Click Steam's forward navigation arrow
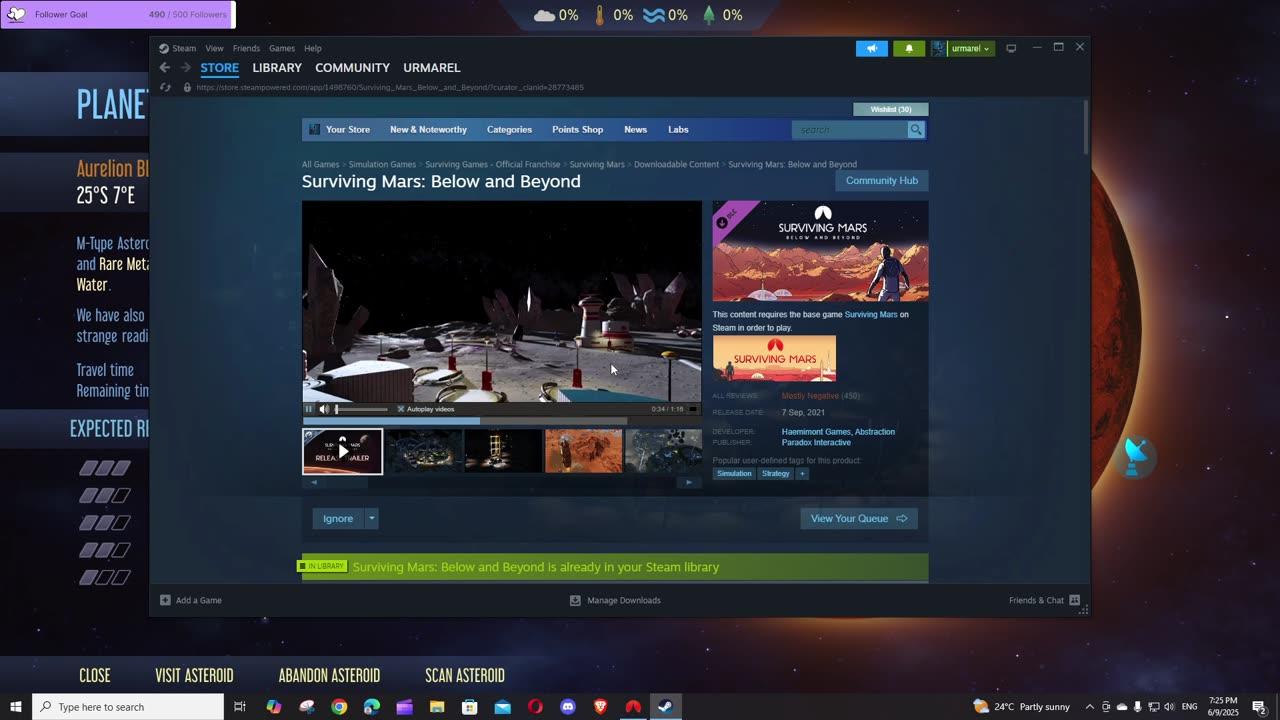Screen dimensions: 1280x720 tap(185, 68)
